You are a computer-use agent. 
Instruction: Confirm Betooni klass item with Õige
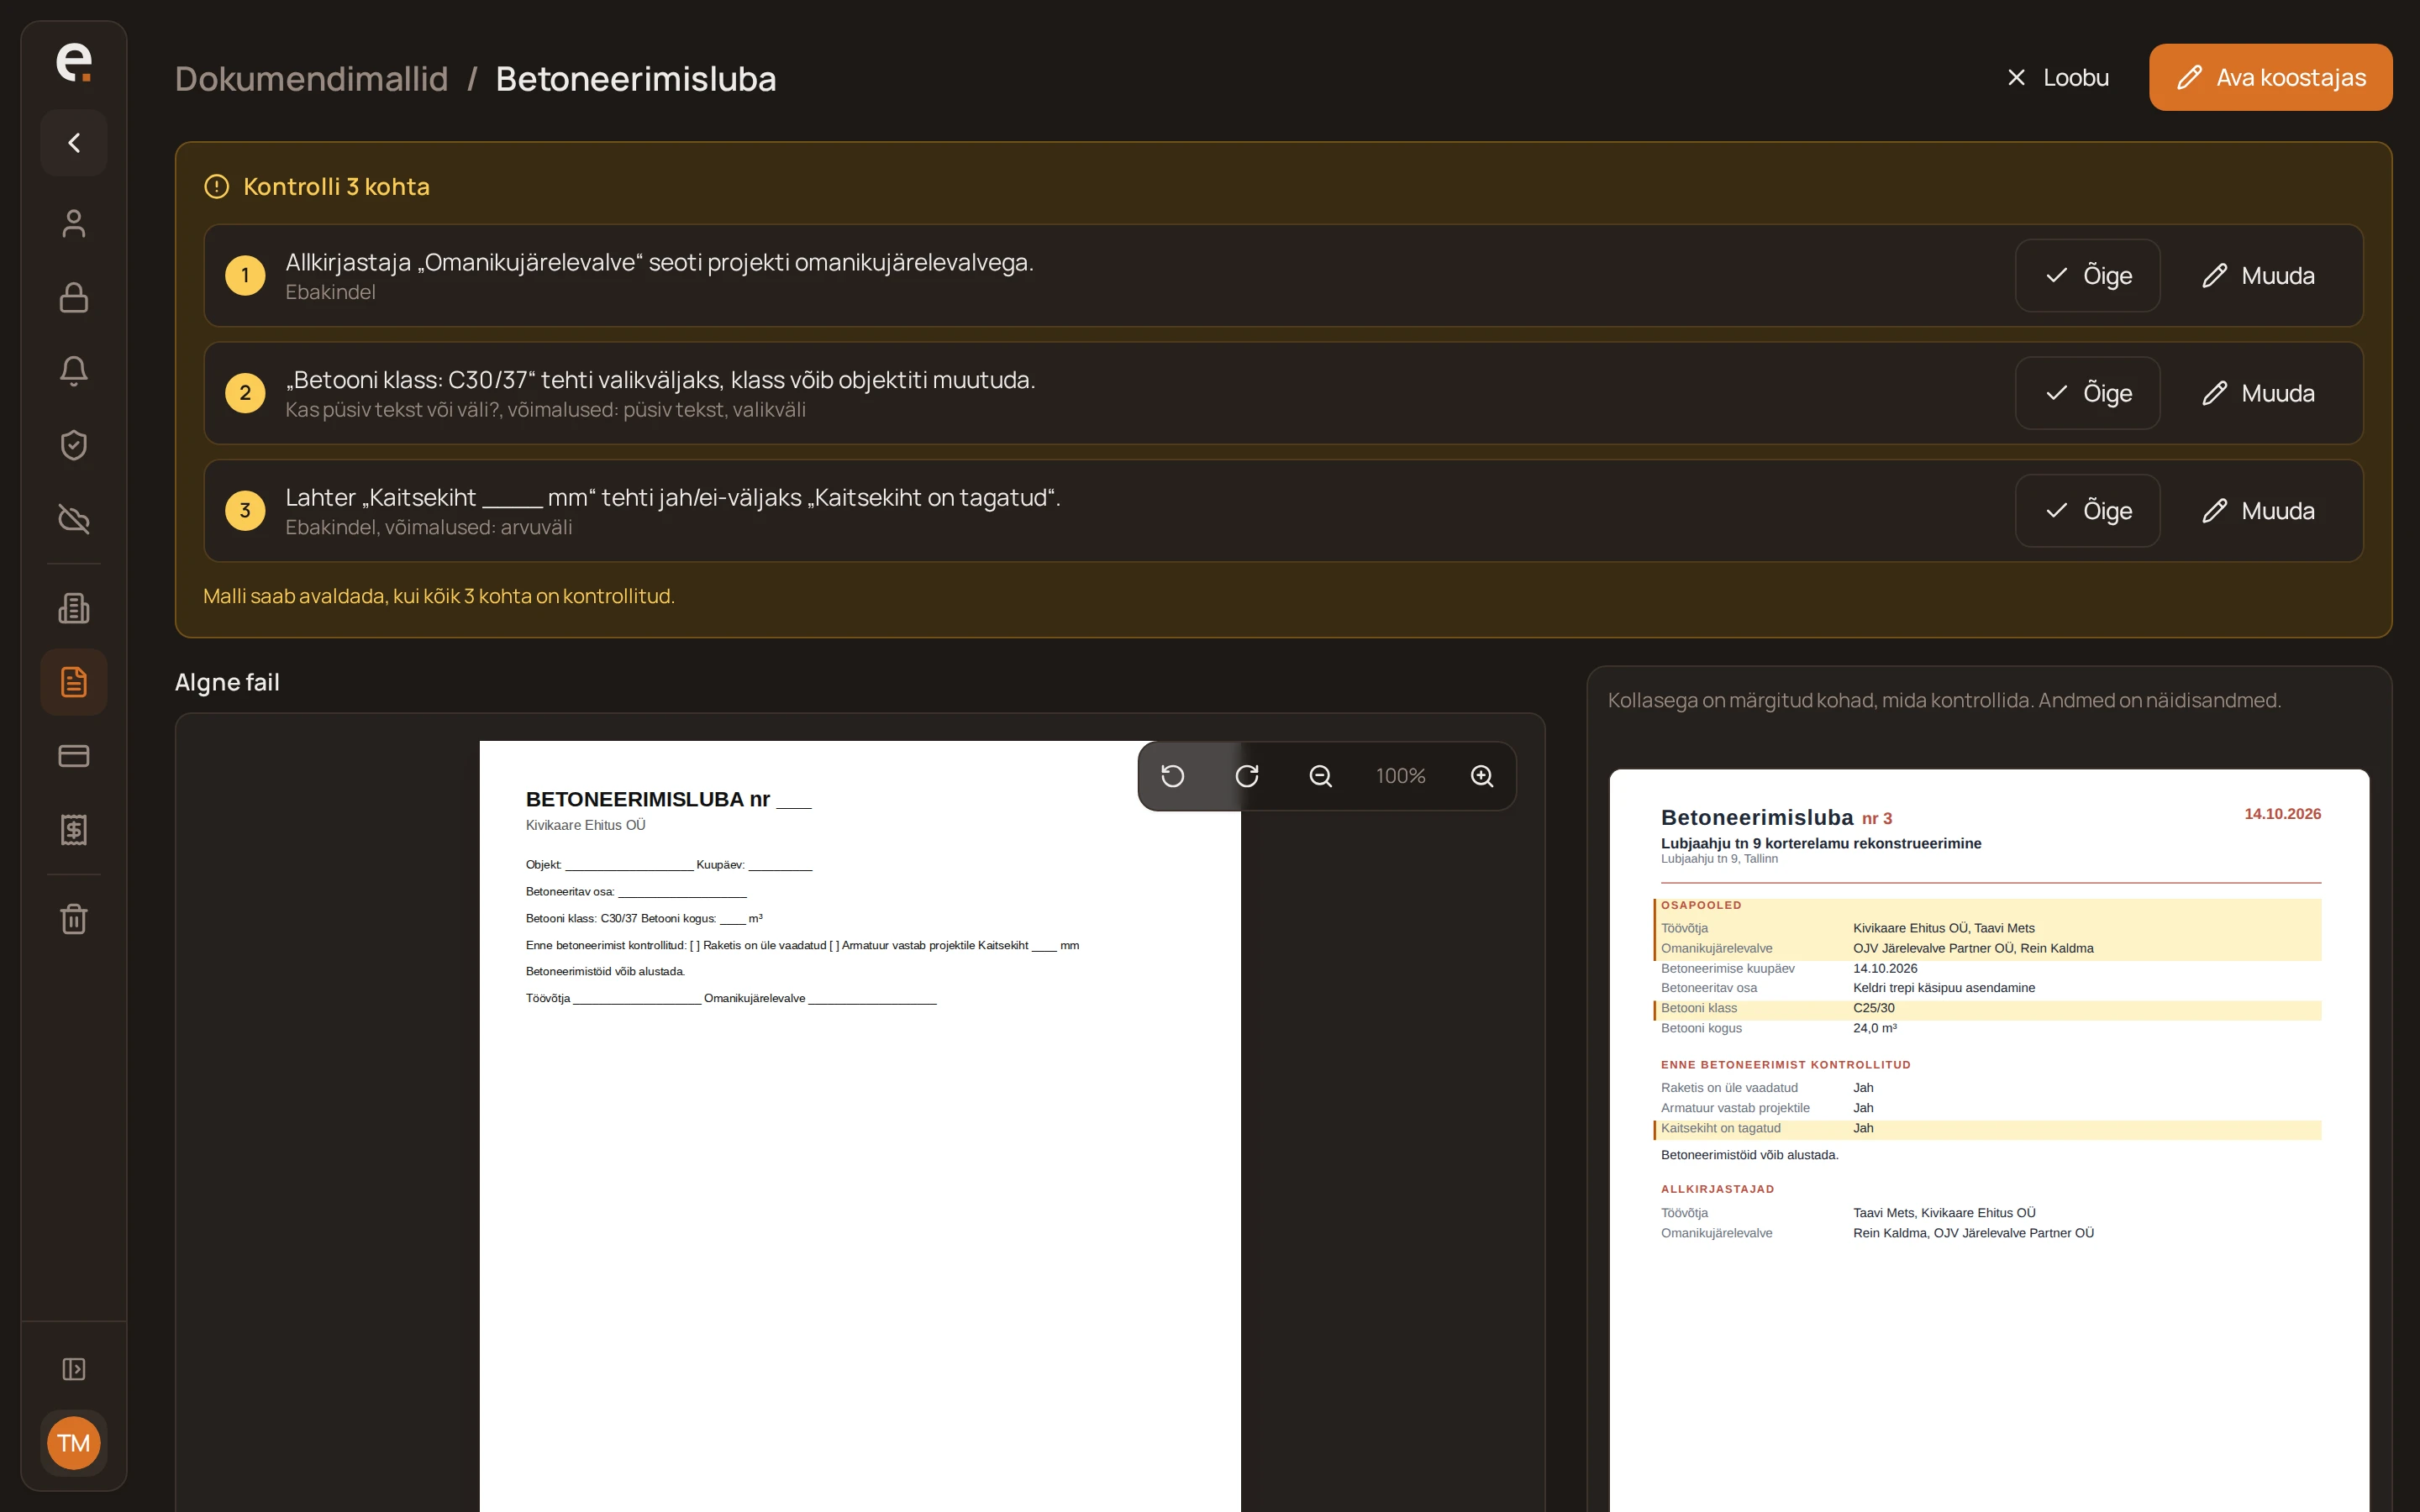[2087, 393]
